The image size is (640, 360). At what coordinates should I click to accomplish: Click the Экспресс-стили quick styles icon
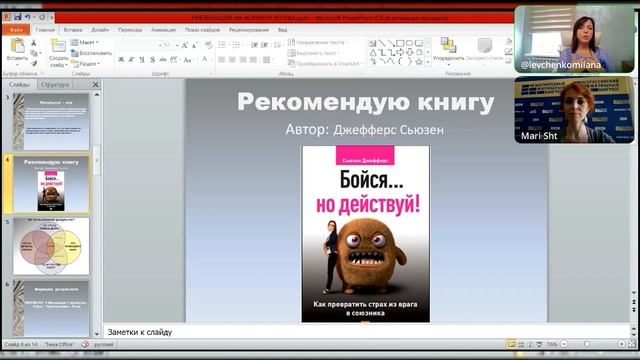pyautogui.click(x=484, y=45)
